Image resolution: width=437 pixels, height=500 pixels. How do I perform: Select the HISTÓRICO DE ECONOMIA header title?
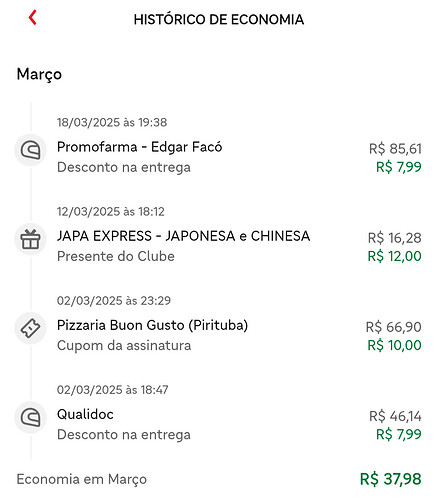click(219, 19)
